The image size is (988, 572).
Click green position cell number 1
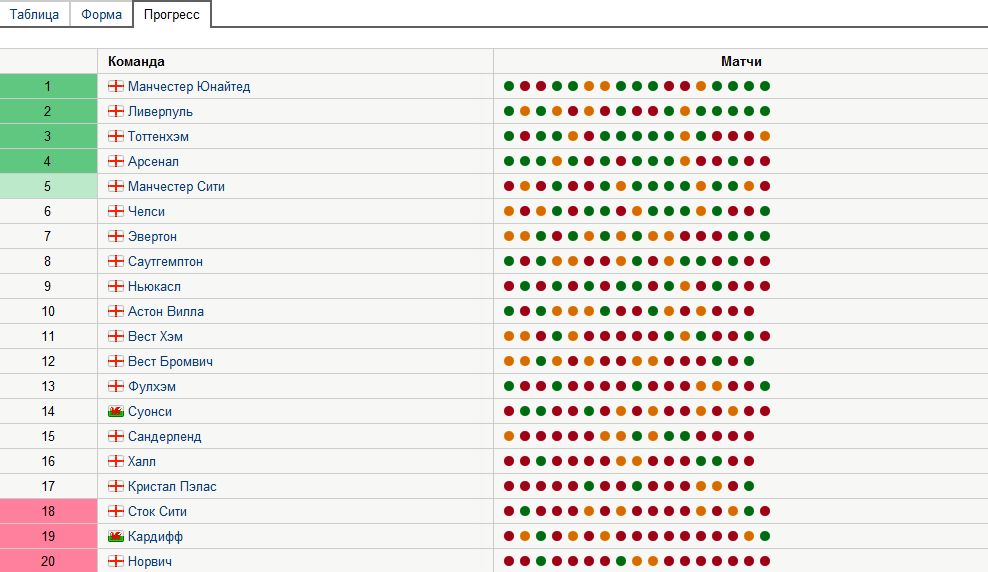pos(49,86)
